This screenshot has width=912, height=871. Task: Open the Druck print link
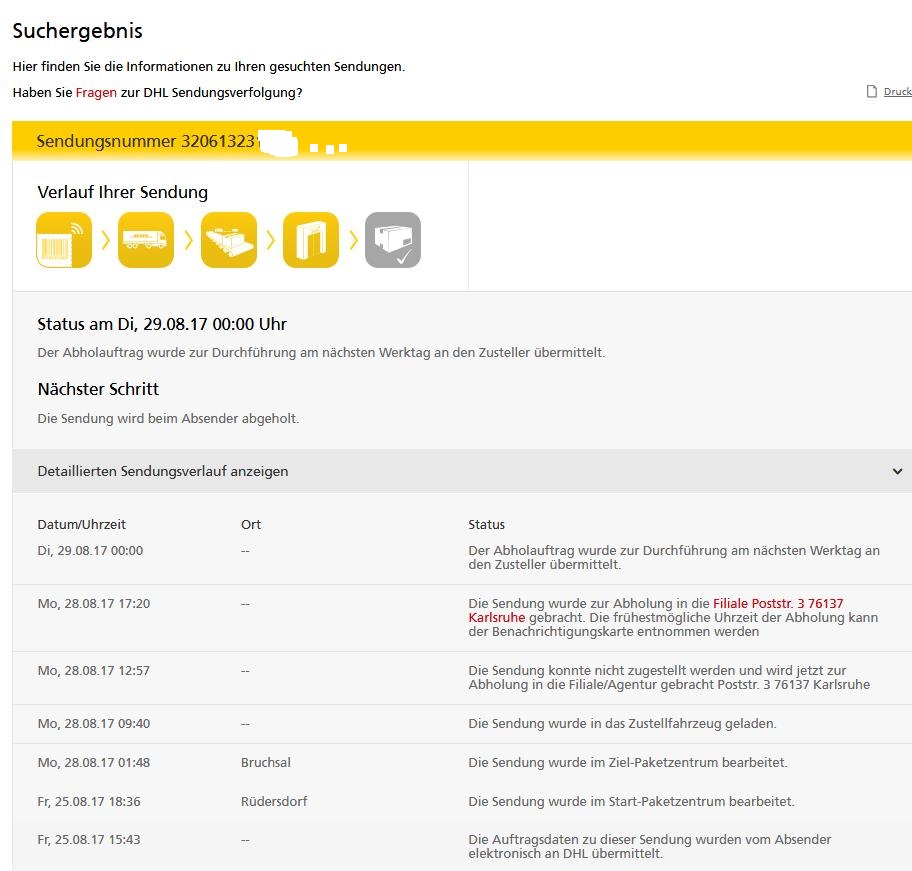(x=897, y=91)
